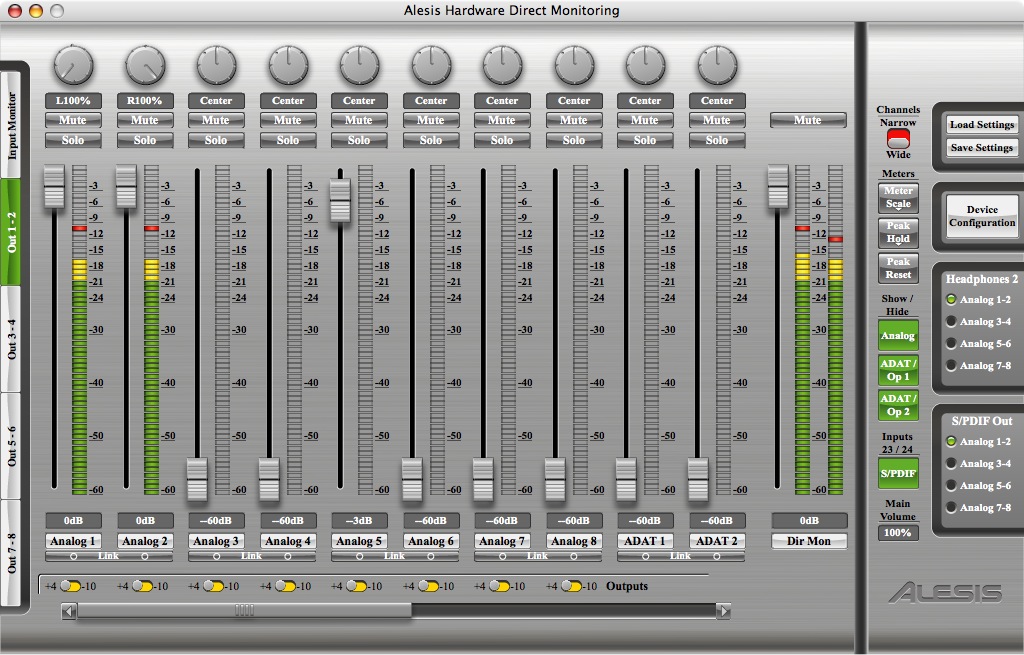
Task: Select the Out 3 - 4 tab
Action: [12, 339]
